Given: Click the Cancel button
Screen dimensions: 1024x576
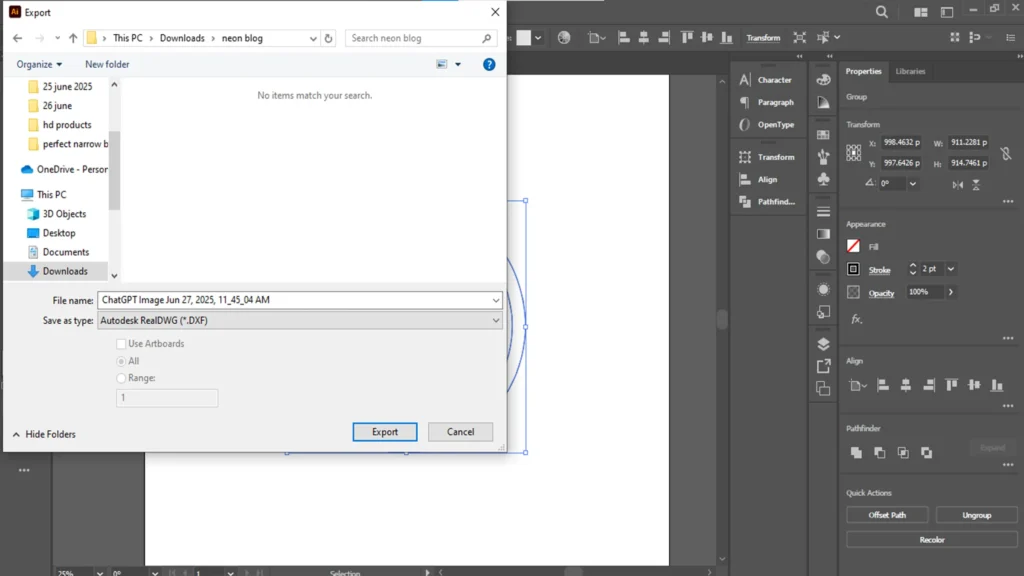Looking at the screenshot, I should 460,432.
